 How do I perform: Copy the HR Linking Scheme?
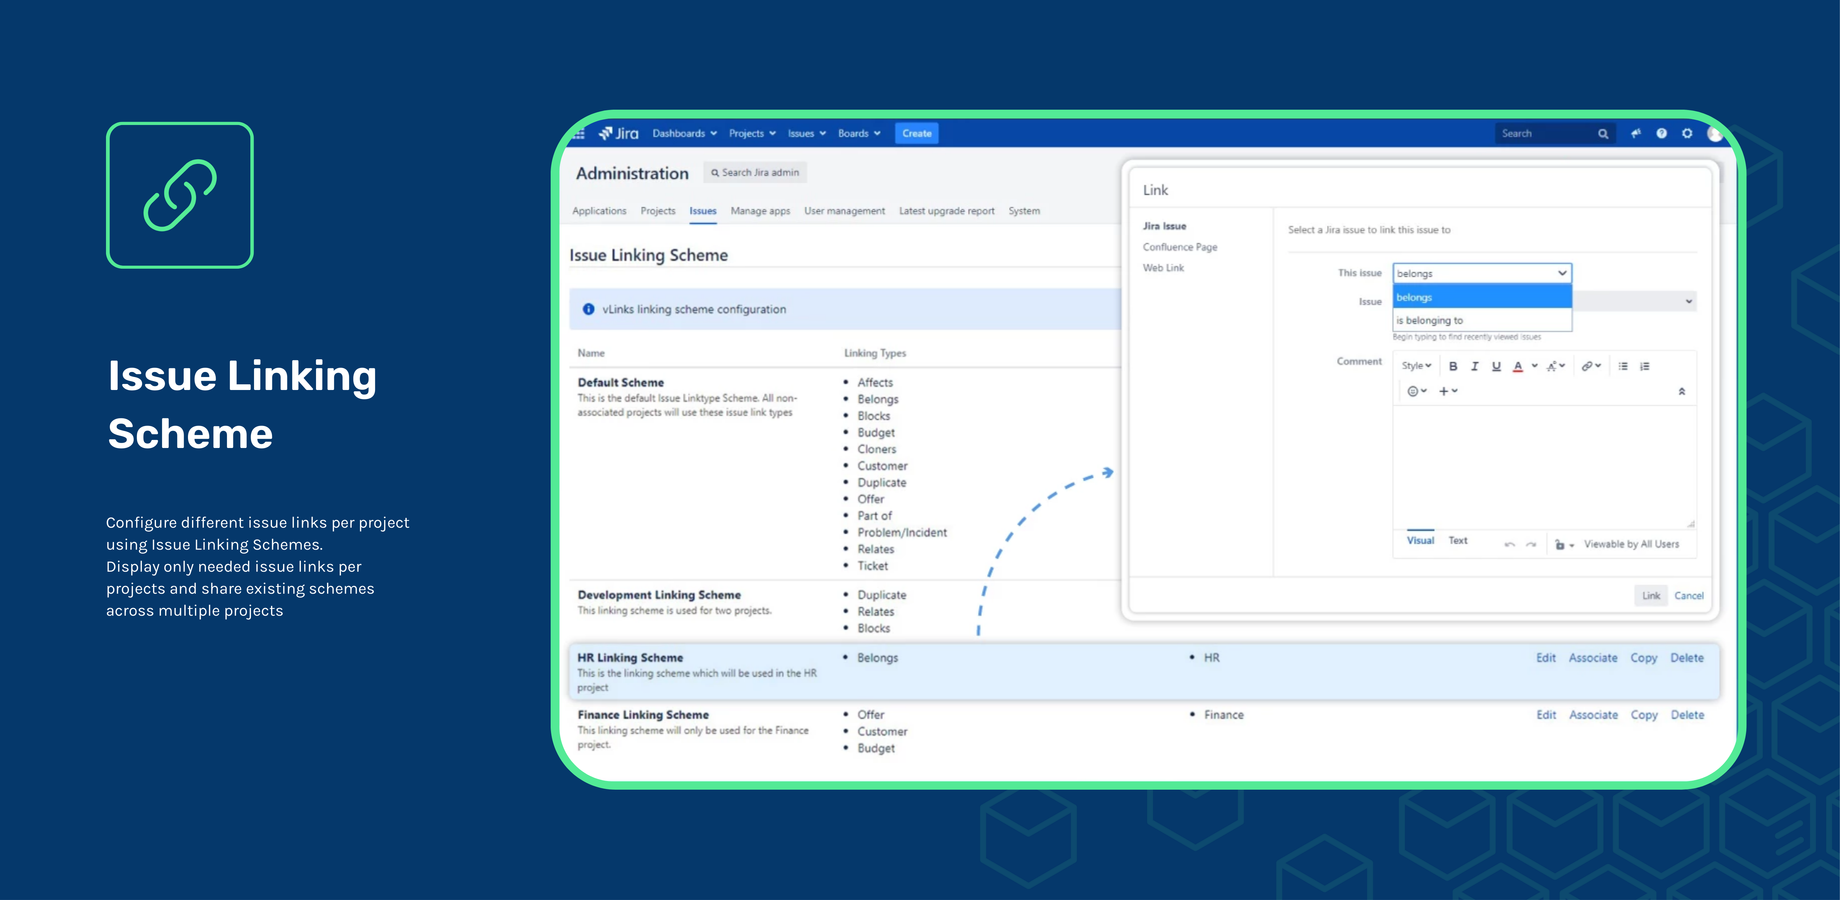click(x=1644, y=658)
